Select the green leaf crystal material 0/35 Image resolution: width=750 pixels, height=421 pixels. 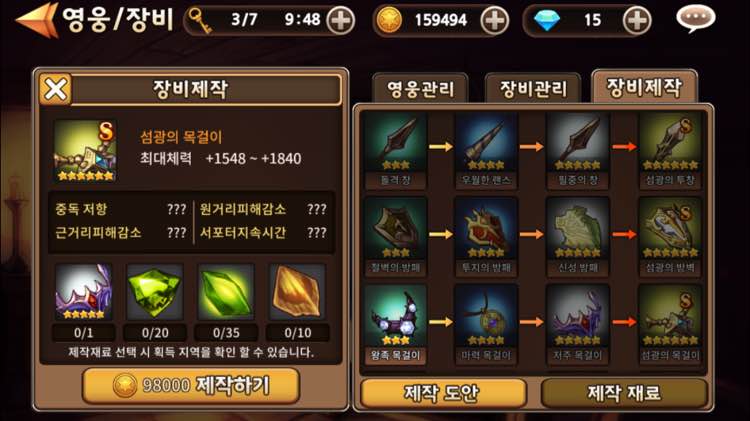226,301
